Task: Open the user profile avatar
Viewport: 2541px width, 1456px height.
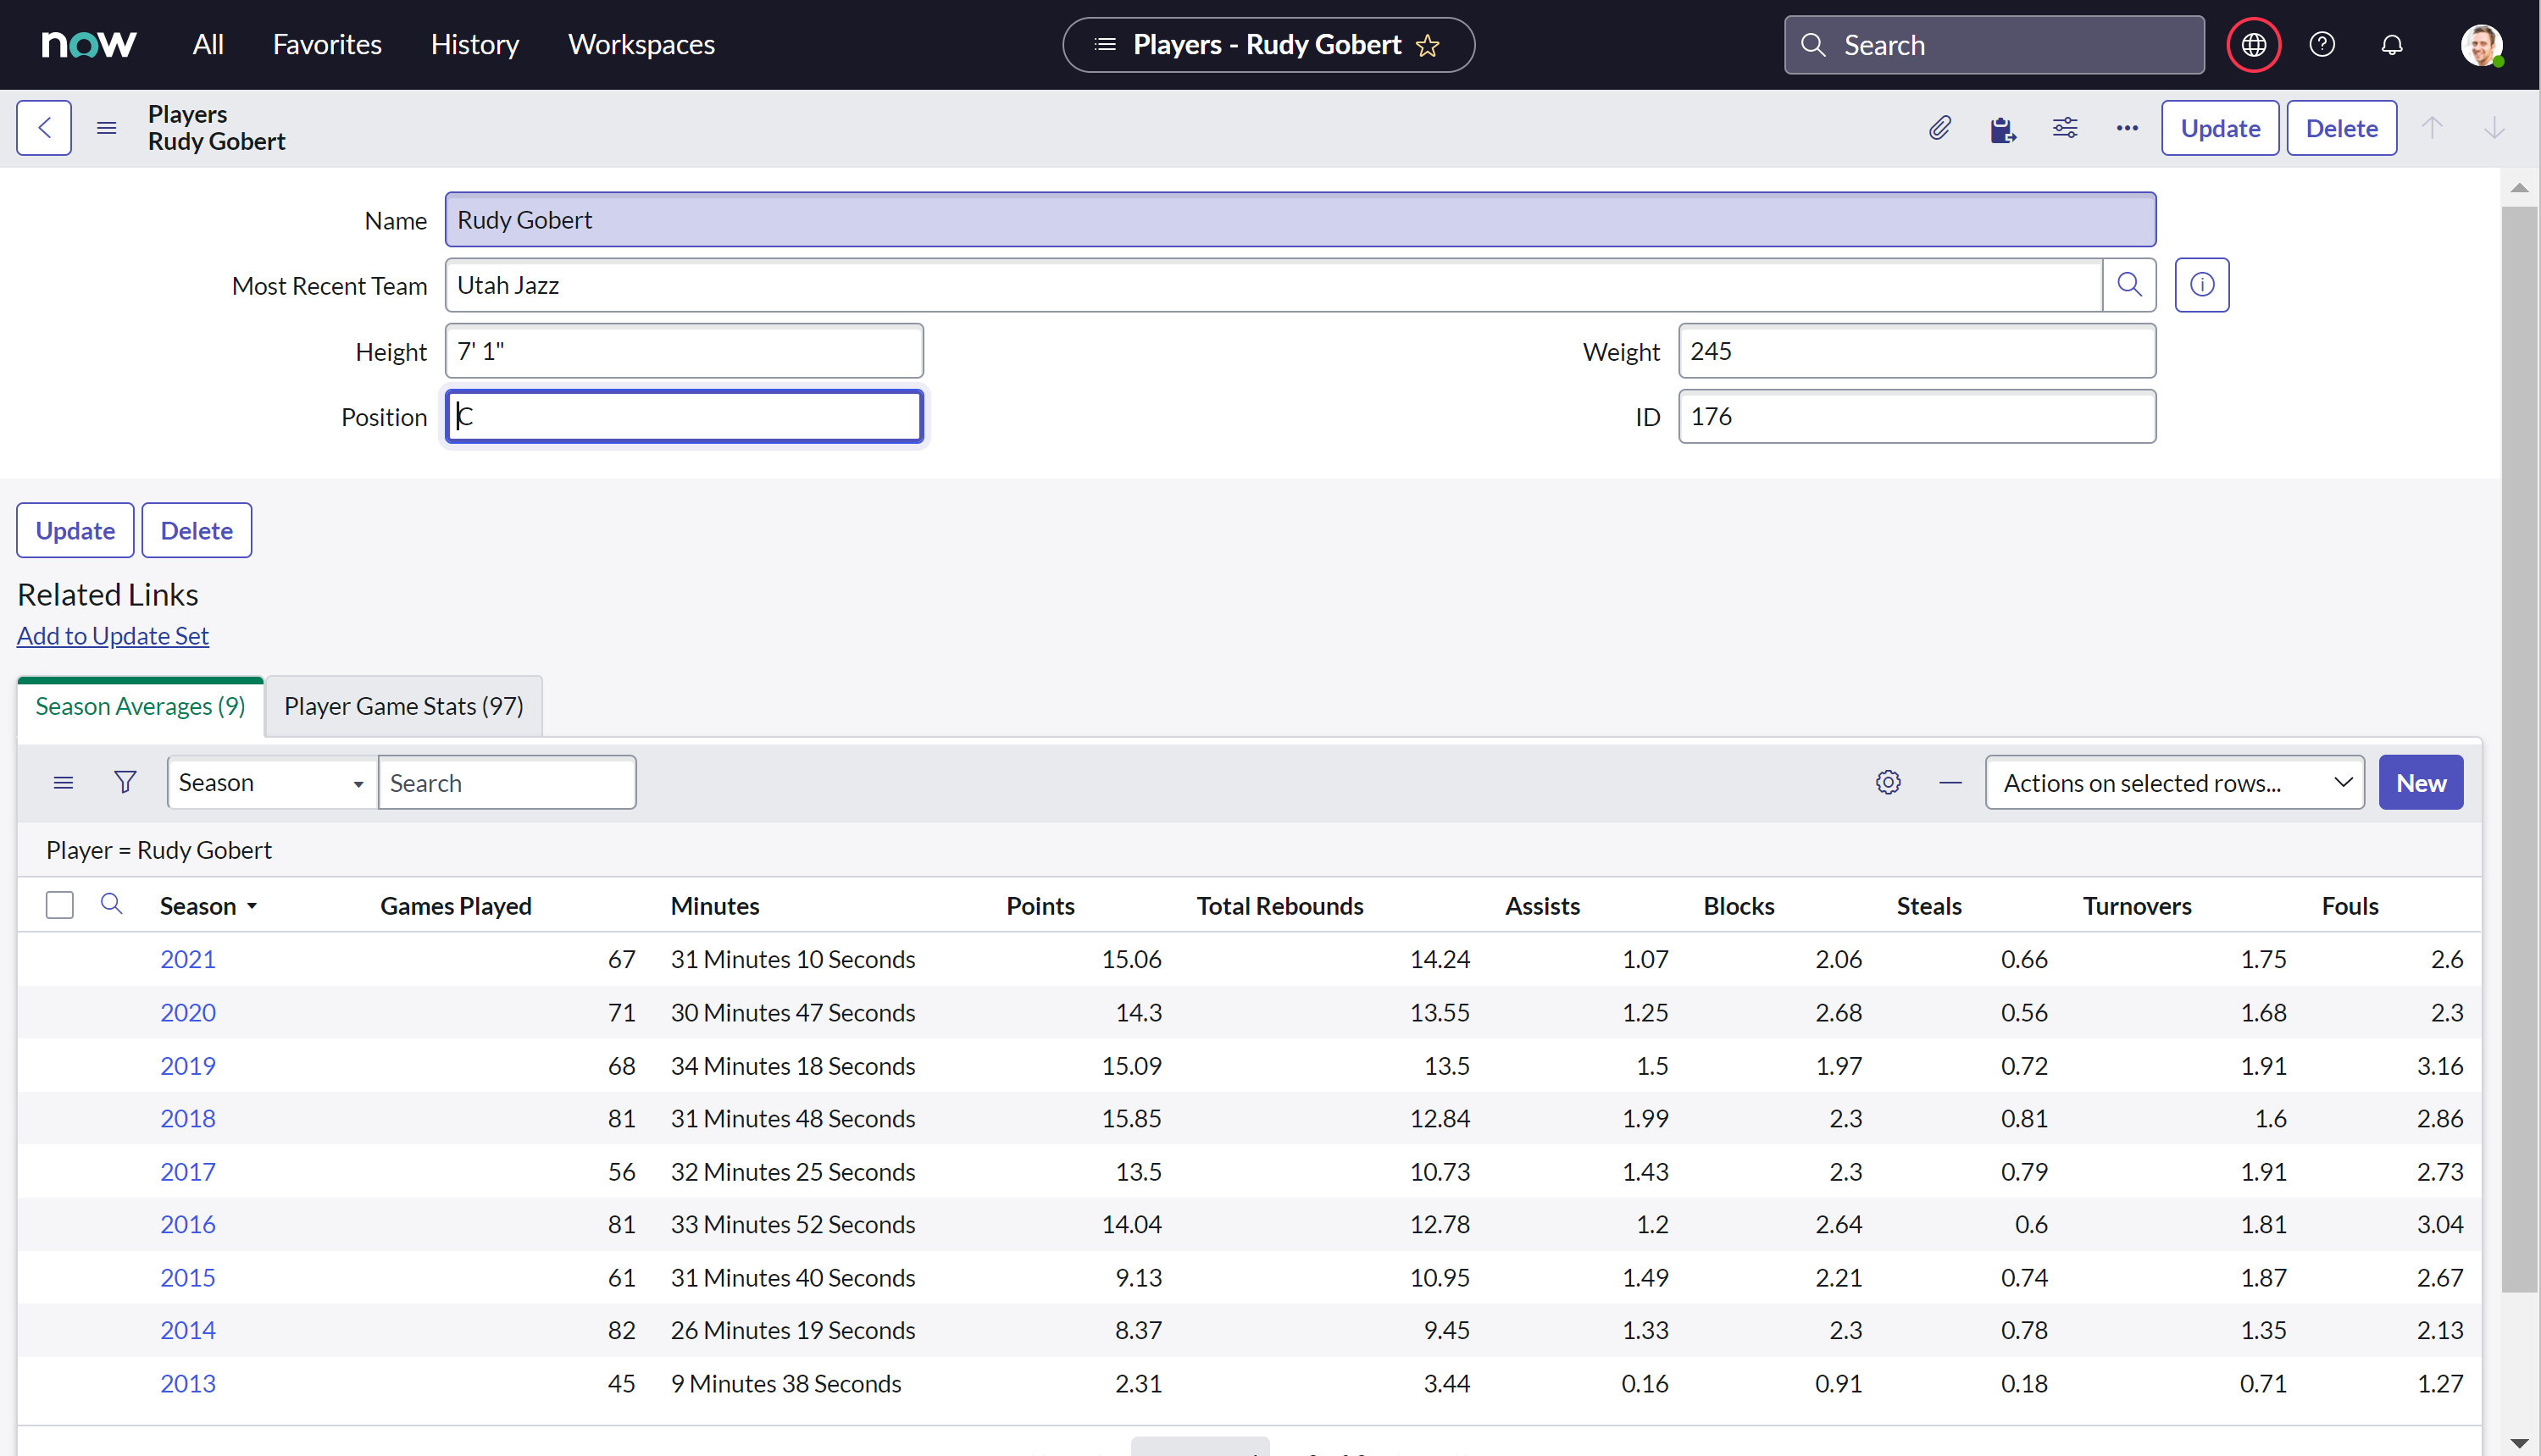Action: (x=2481, y=45)
